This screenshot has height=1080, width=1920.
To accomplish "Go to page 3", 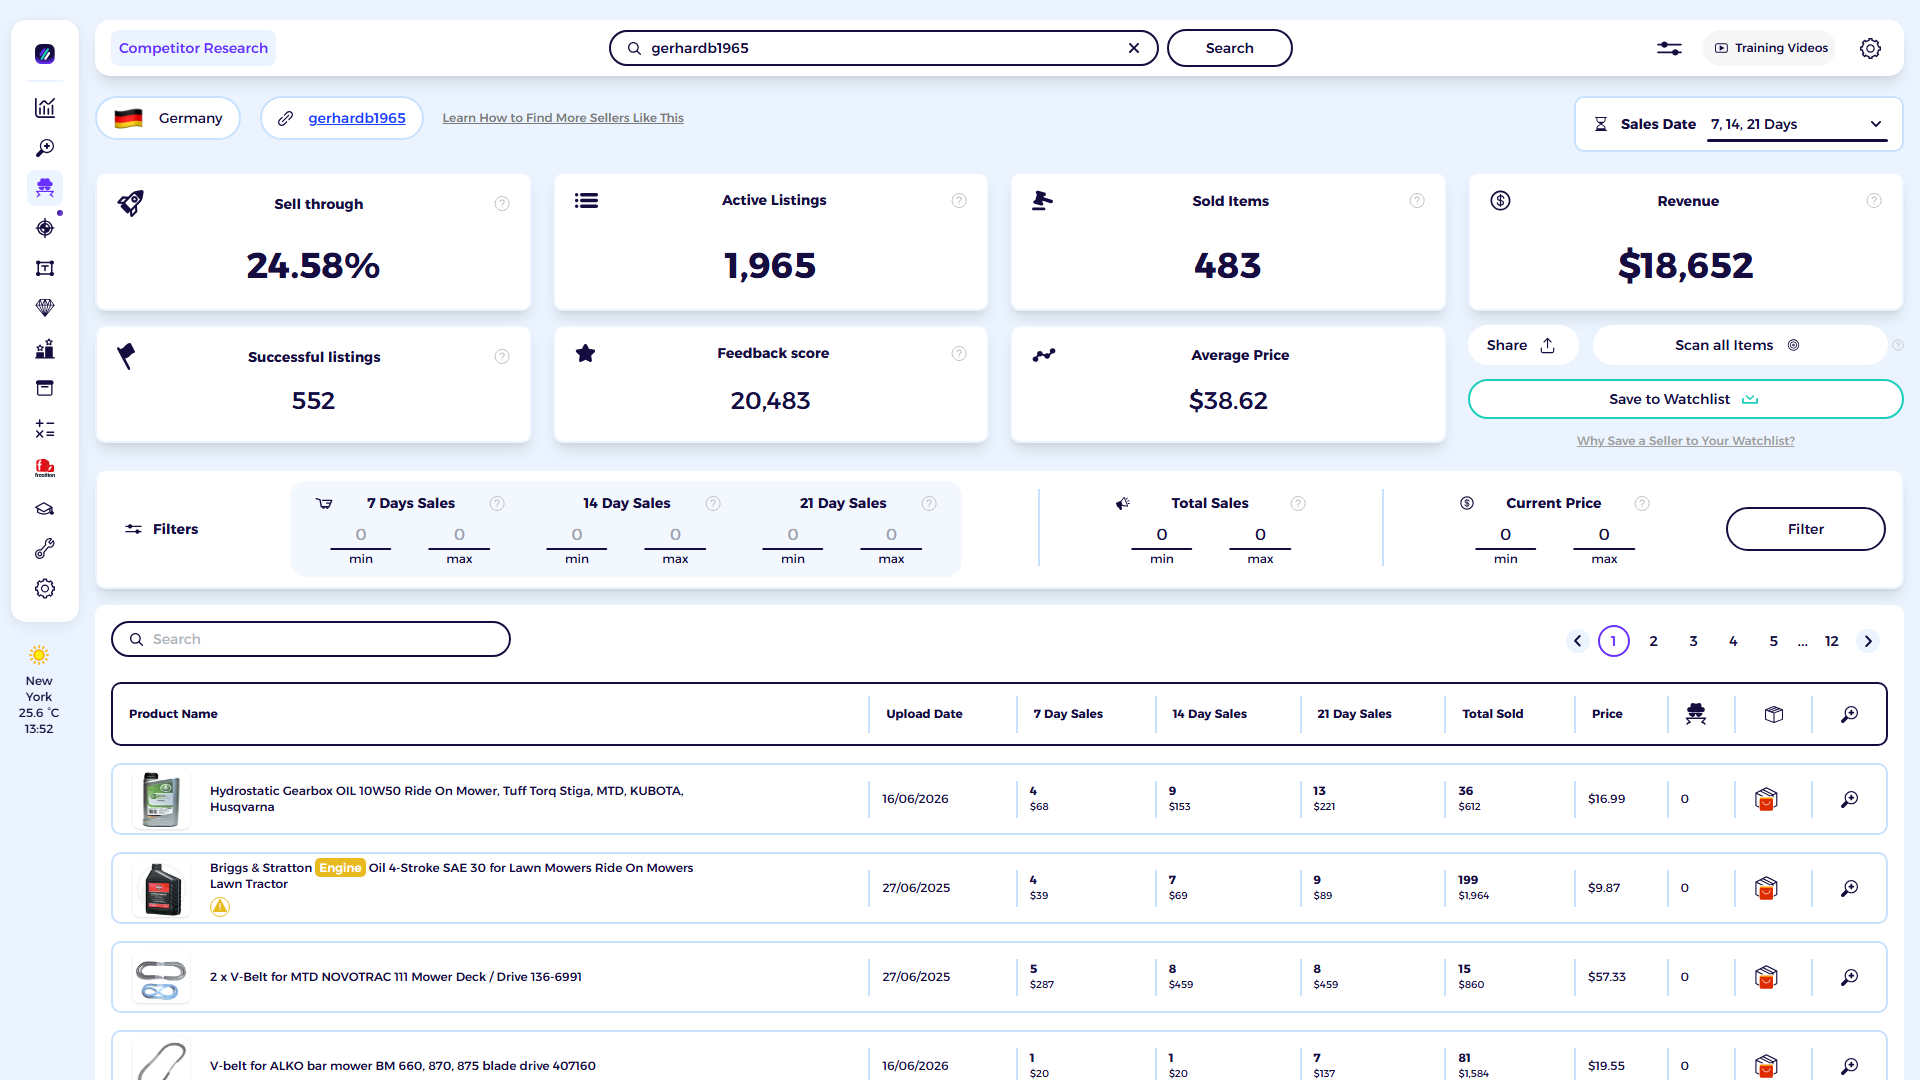I will [x=1694, y=641].
